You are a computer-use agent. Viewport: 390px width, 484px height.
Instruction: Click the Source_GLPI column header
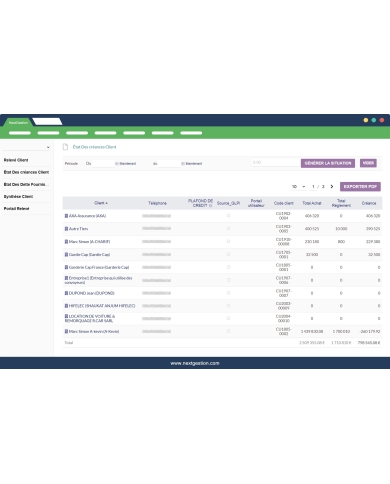[228, 203]
